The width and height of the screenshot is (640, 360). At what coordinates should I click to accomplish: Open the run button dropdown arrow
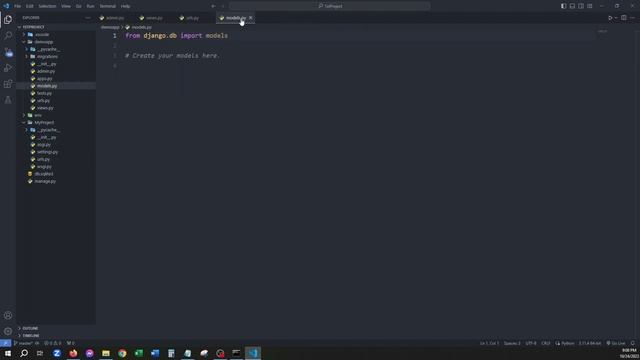click(616, 18)
